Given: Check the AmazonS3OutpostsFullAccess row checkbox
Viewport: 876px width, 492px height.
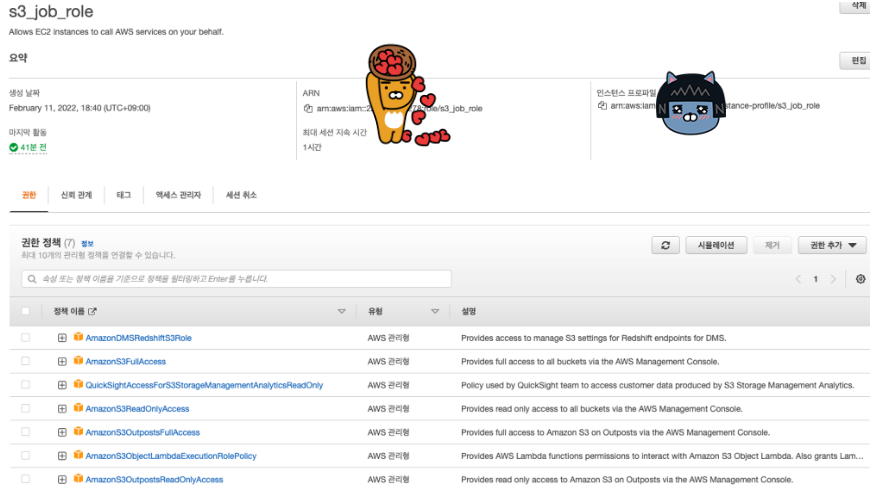Looking at the screenshot, I should (25, 432).
